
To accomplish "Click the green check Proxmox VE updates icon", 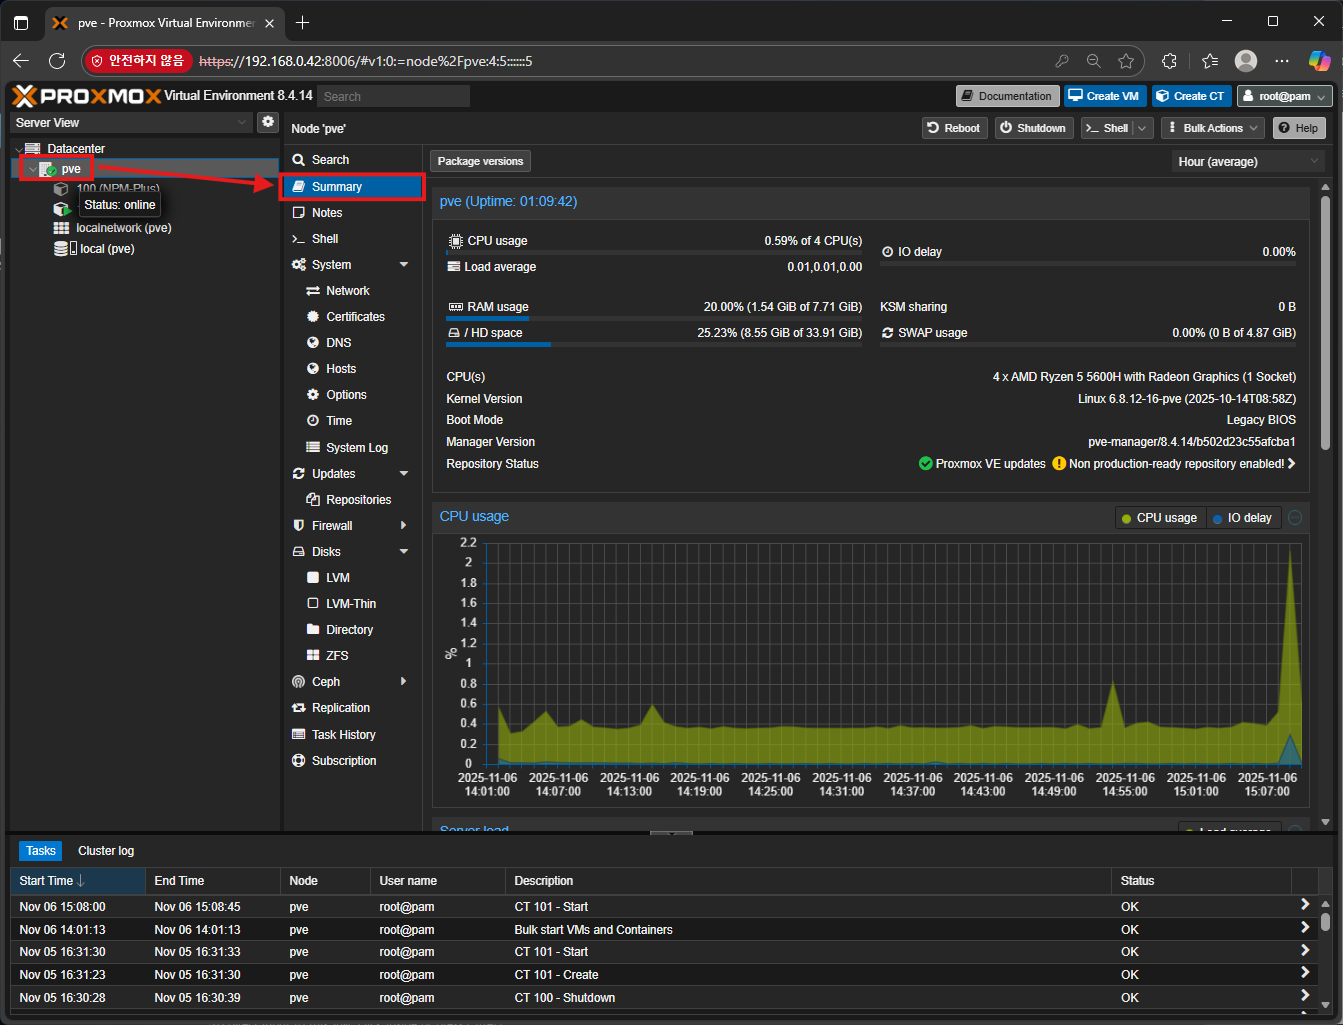I will click(x=926, y=464).
